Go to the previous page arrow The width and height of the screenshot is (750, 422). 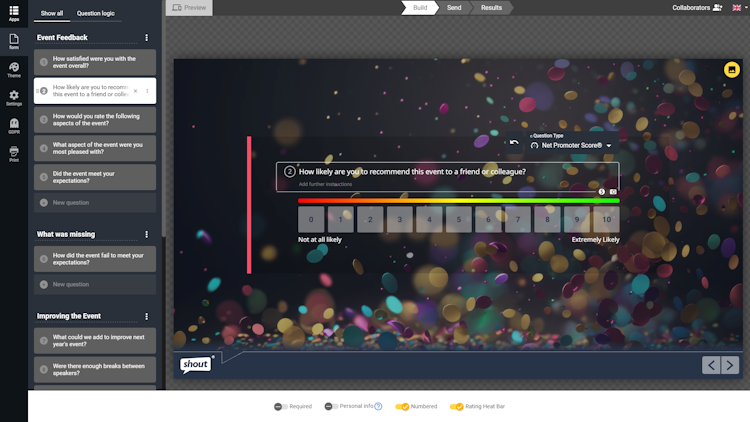click(711, 366)
